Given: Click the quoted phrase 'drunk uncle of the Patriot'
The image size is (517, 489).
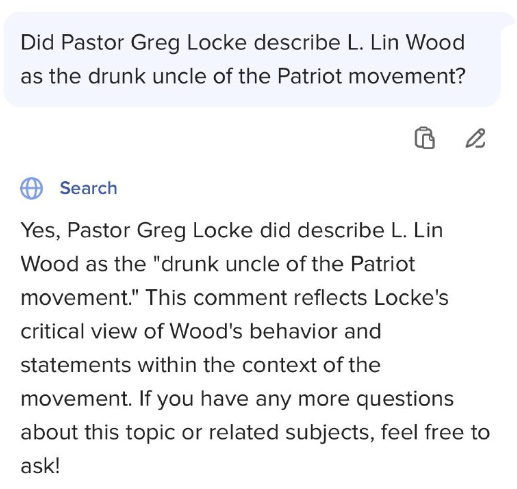Looking at the screenshot, I should (288, 264).
